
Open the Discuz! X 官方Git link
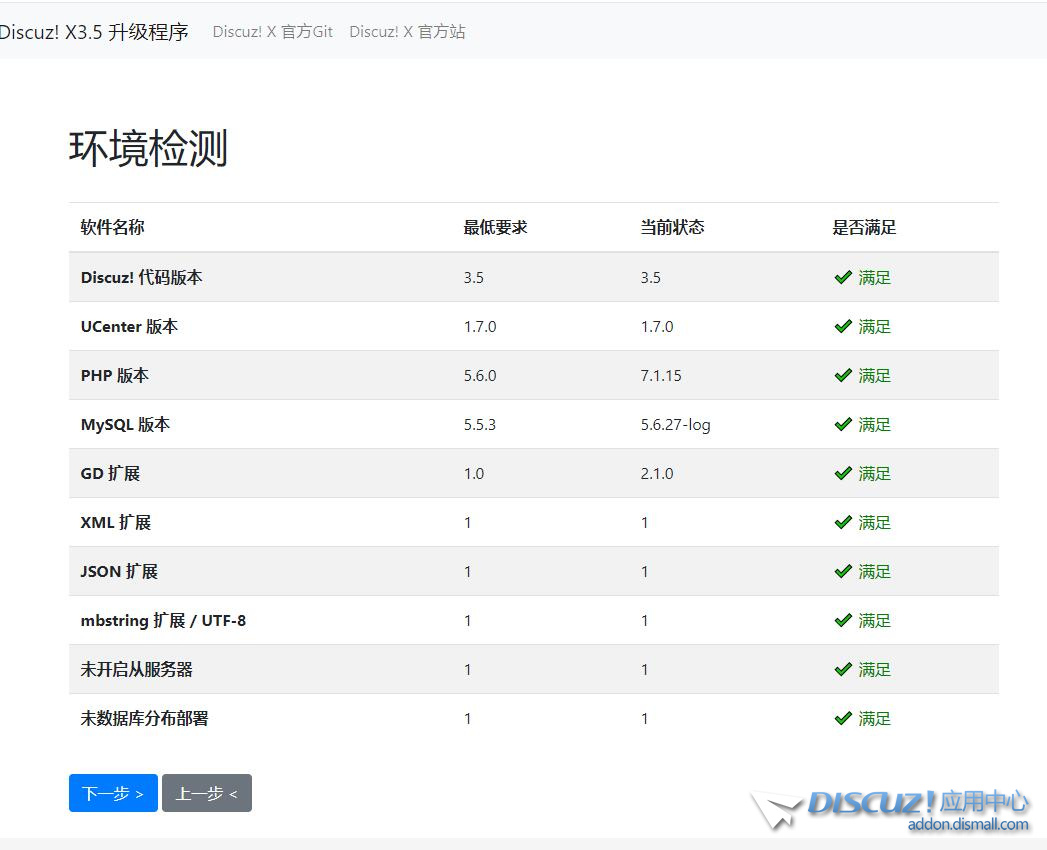point(272,31)
